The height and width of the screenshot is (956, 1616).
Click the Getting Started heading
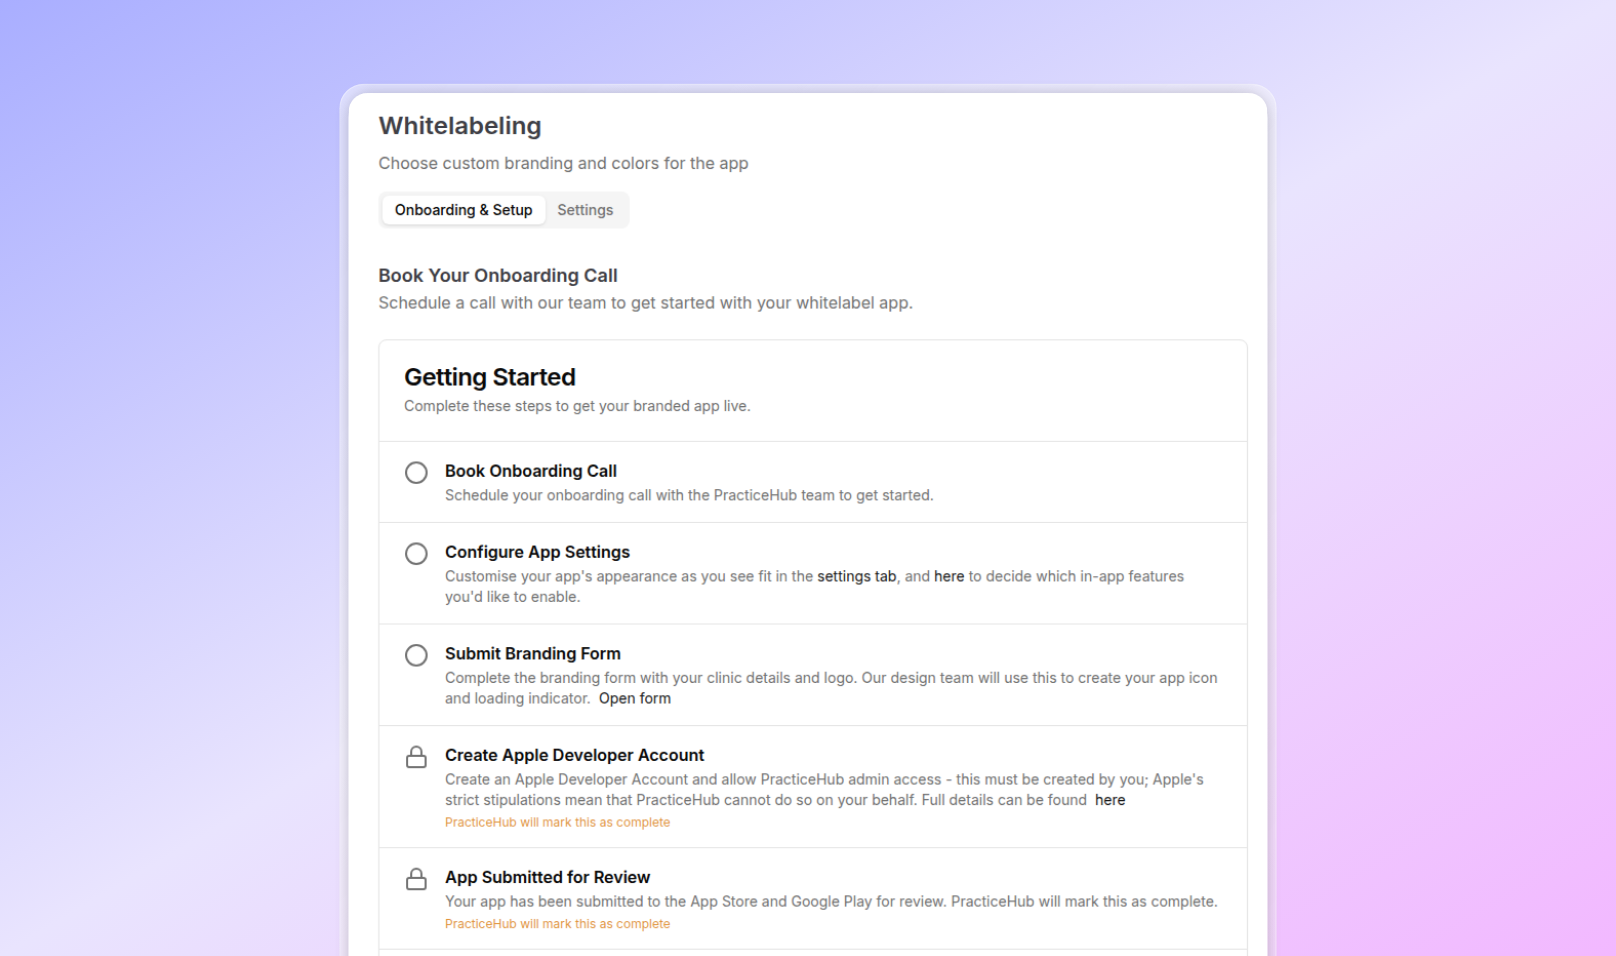point(489,377)
